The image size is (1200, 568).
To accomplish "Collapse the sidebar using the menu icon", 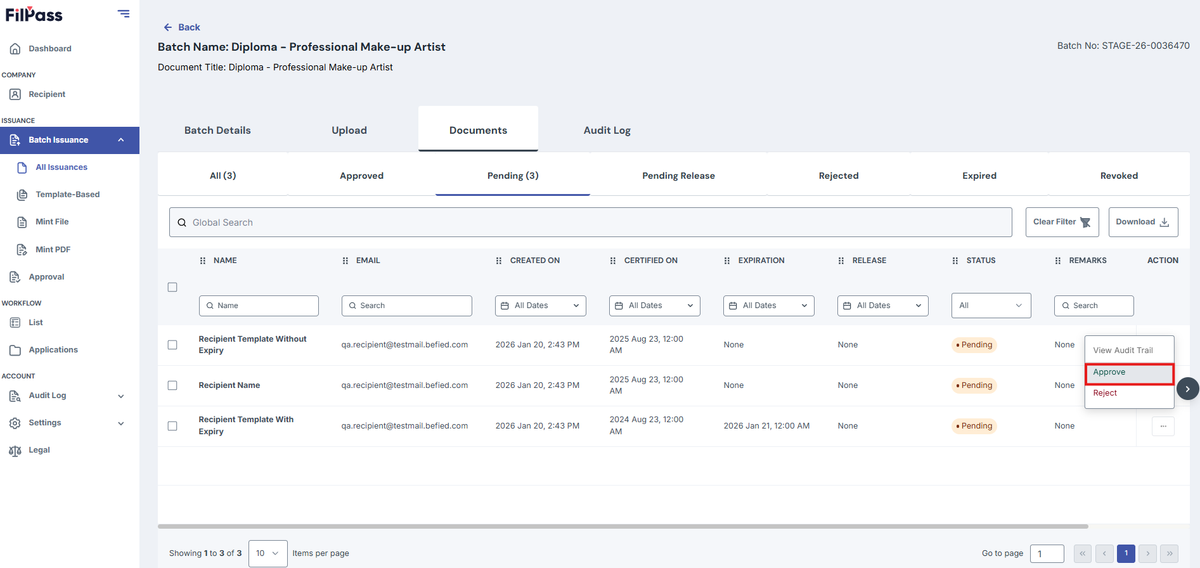I will click(123, 14).
